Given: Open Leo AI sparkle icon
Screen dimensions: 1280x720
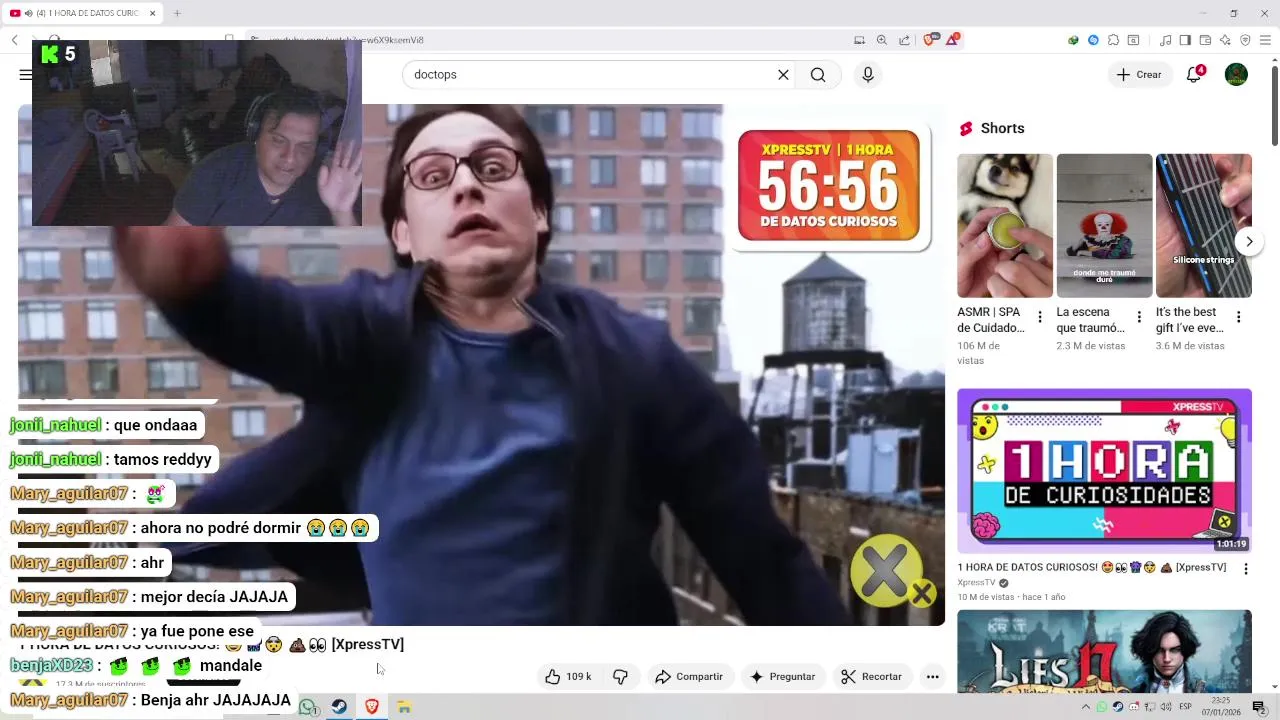Looking at the screenshot, I should (1225, 40).
